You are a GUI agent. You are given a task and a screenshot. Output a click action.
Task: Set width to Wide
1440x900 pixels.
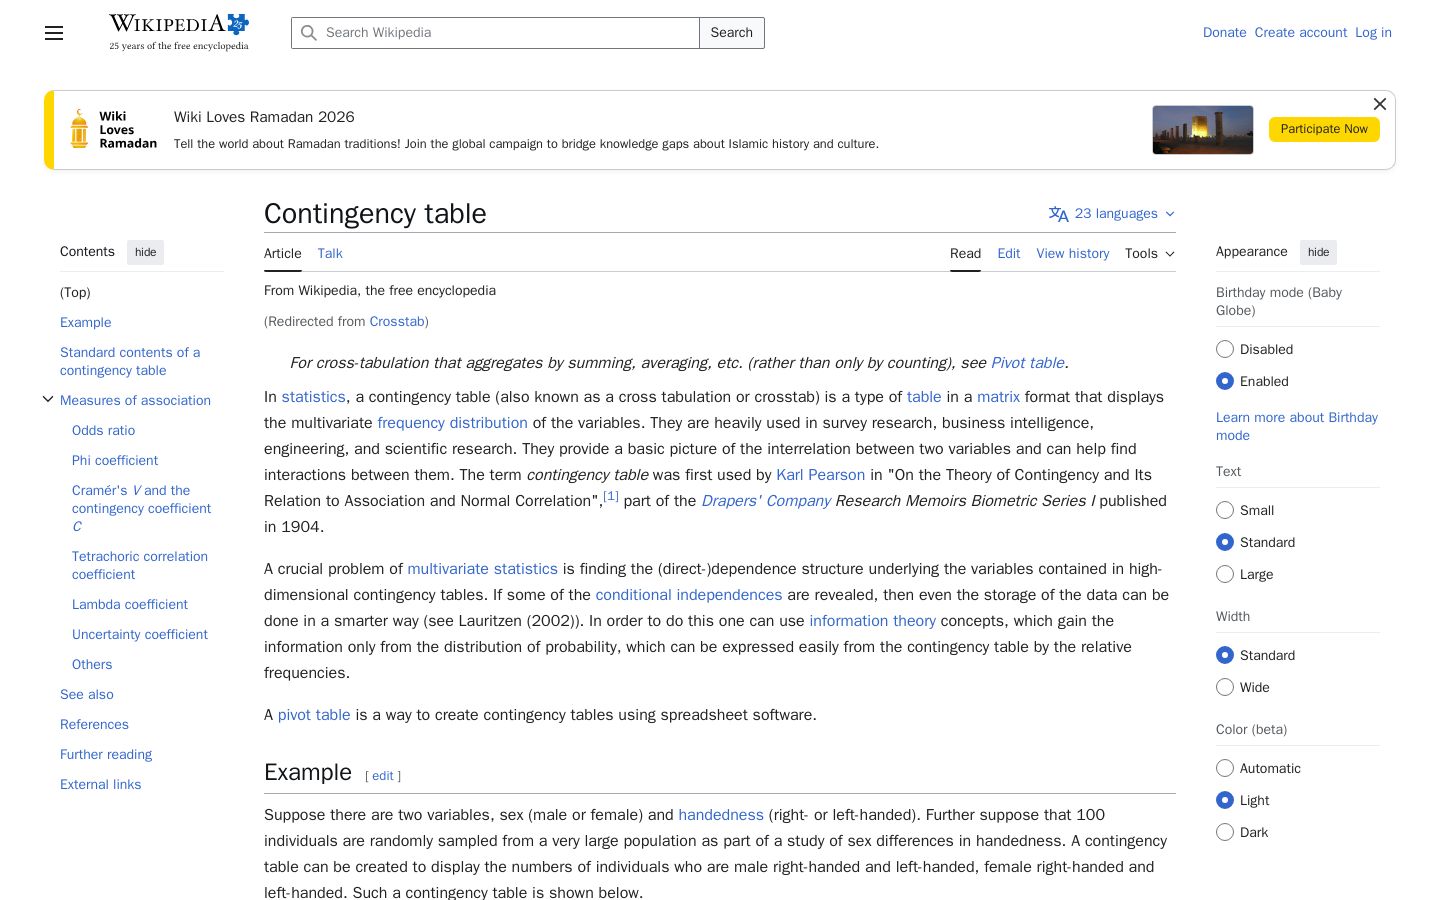(x=1225, y=687)
